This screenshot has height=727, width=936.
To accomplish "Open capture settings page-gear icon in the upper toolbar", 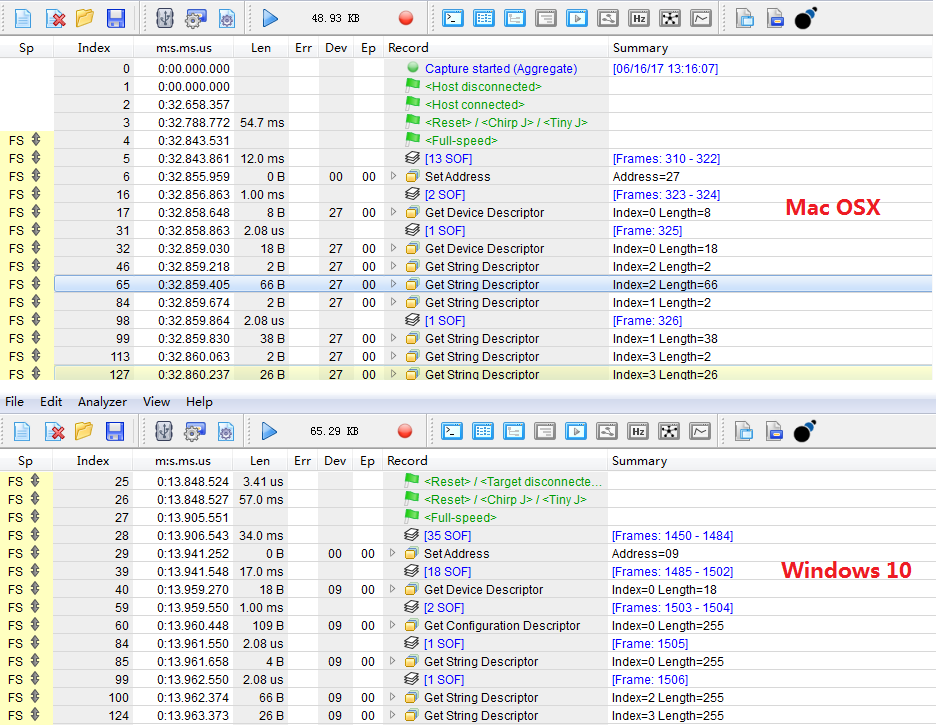I will tap(226, 18).
